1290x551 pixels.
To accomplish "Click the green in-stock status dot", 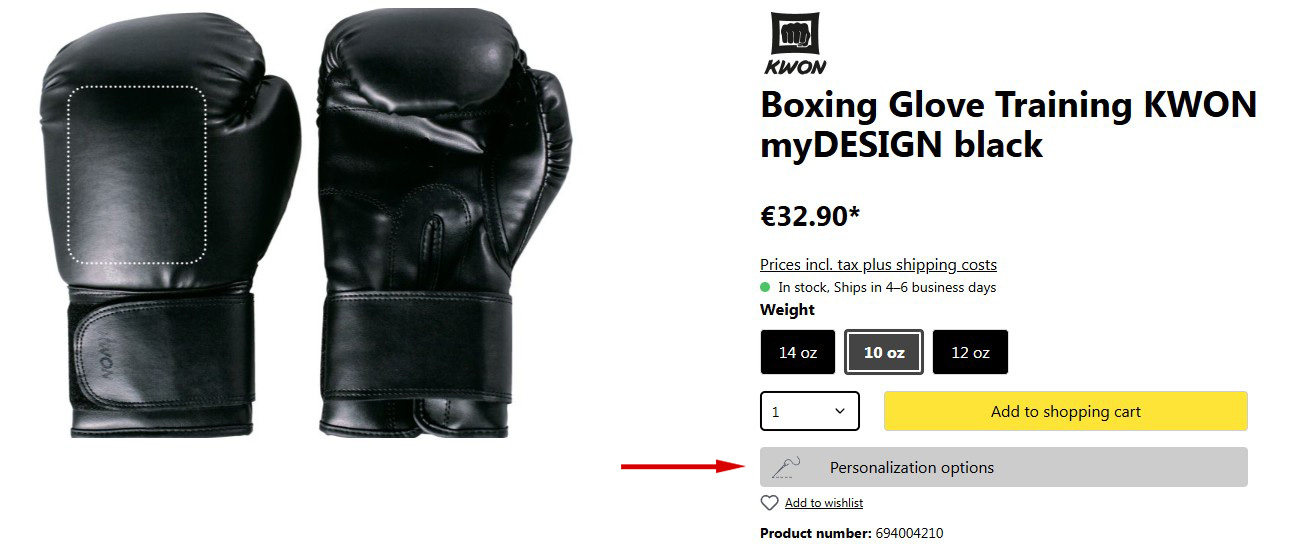I will click(766, 287).
